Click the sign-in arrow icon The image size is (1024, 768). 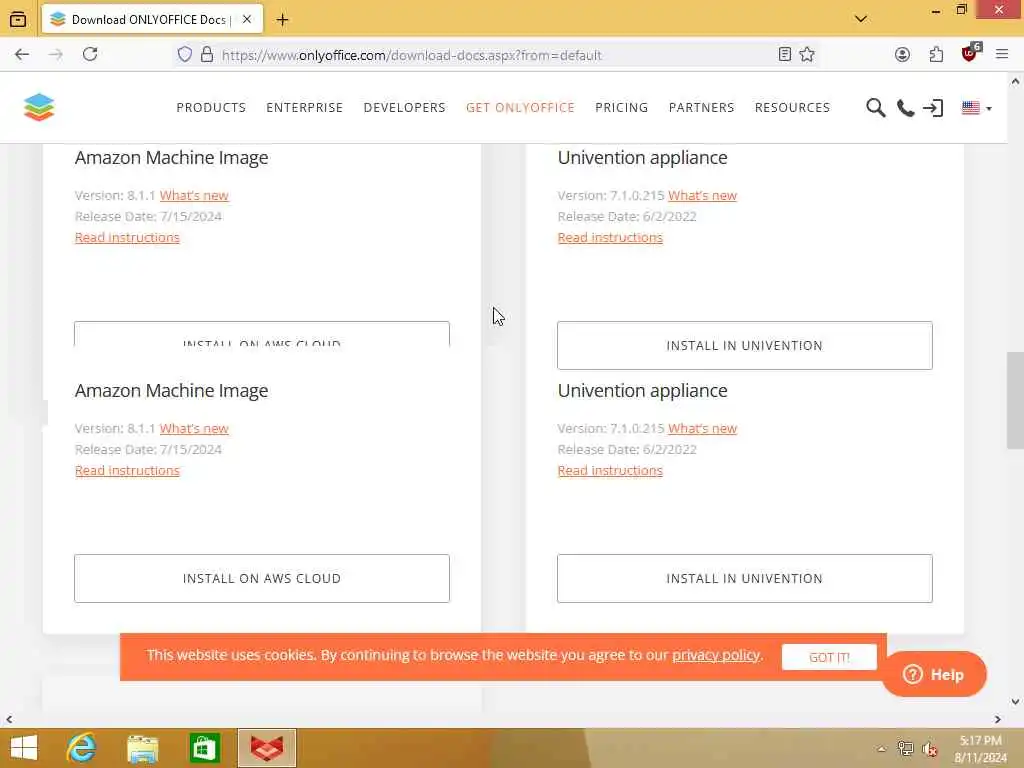pyautogui.click(x=933, y=108)
